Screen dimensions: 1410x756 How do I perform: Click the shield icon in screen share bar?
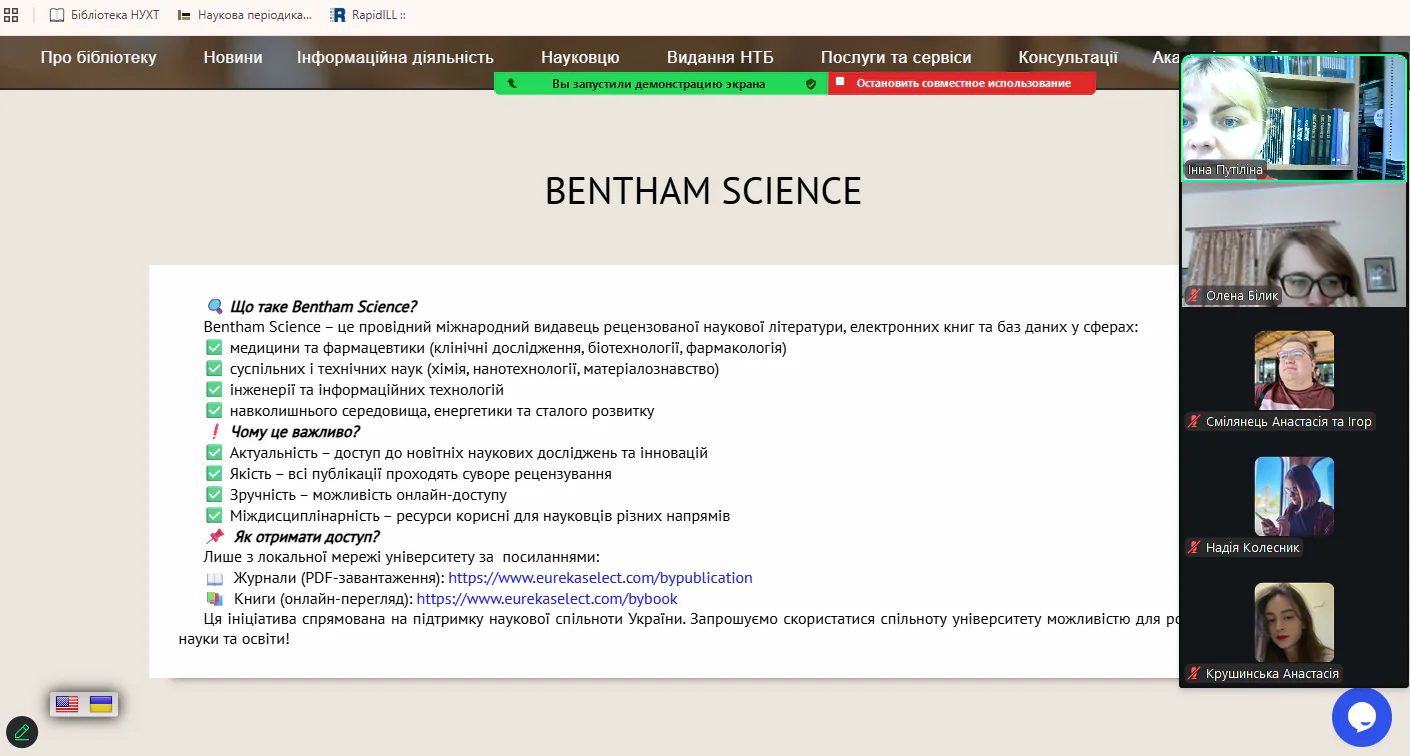click(811, 84)
